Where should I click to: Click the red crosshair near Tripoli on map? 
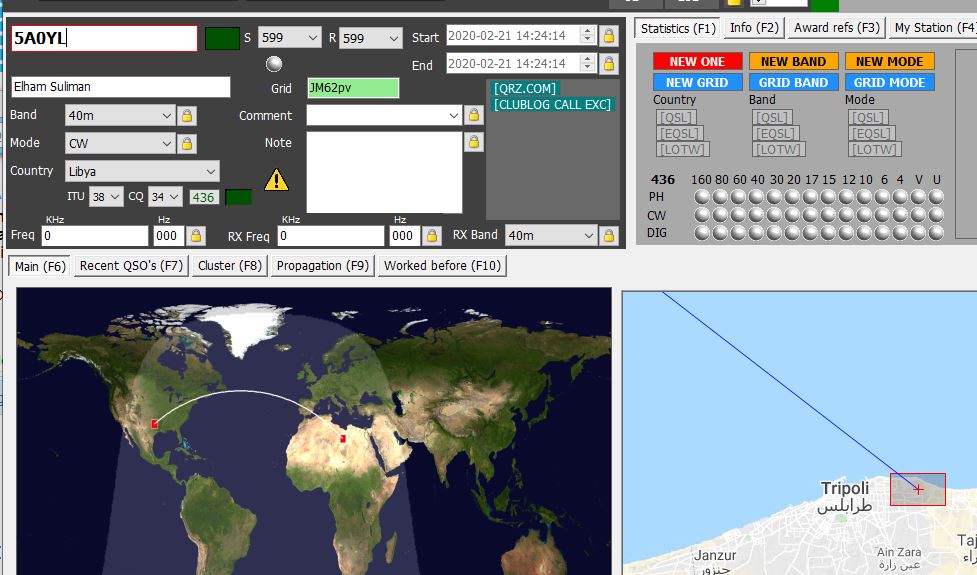pos(918,490)
